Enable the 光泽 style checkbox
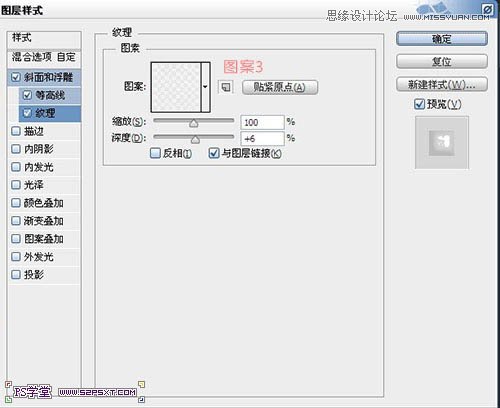The height and width of the screenshot is (408, 500). (x=16, y=185)
